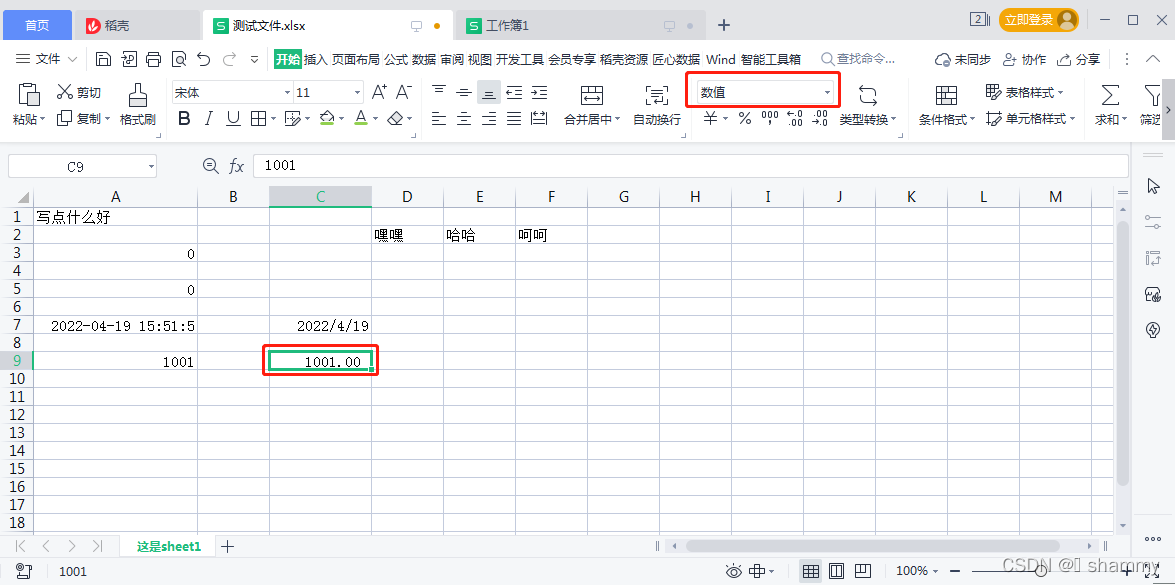Click the formula bar input showing 1001
Screen dimensions: 1175x585
pos(690,166)
